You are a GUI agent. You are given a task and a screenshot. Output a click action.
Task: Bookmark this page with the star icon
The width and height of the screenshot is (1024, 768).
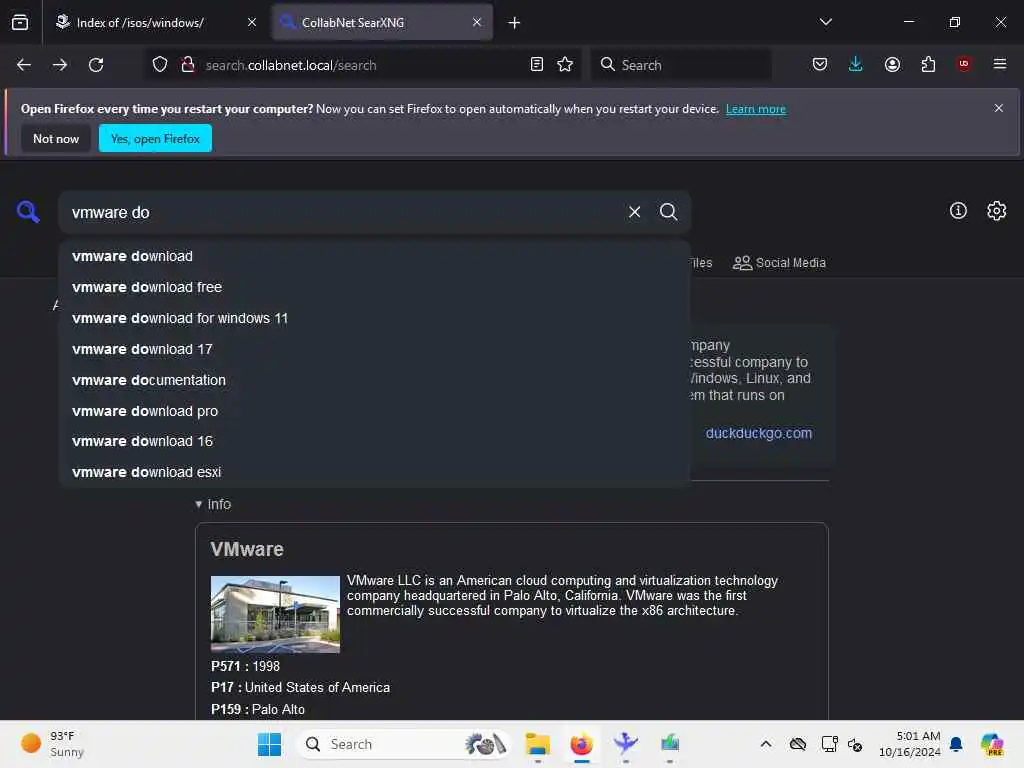(x=565, y=64)
